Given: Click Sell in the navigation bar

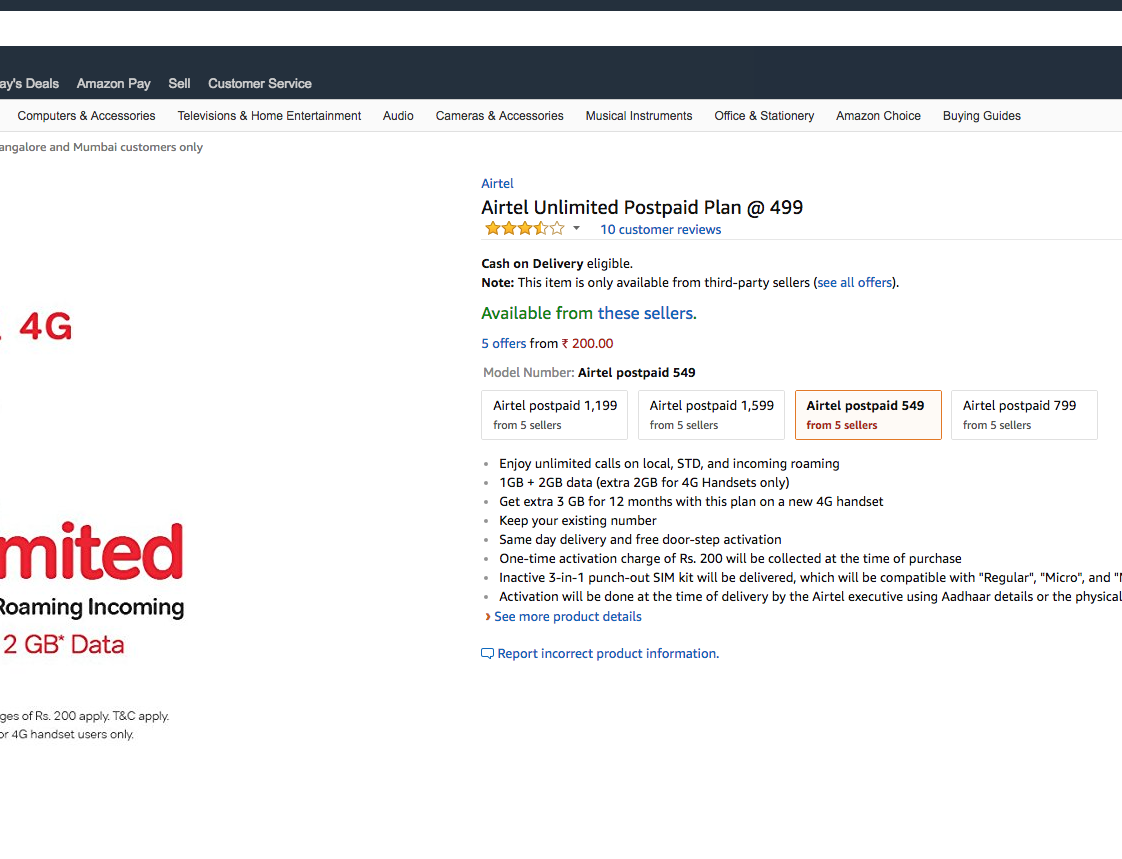Looking at the screenshot, I should 179,84.
